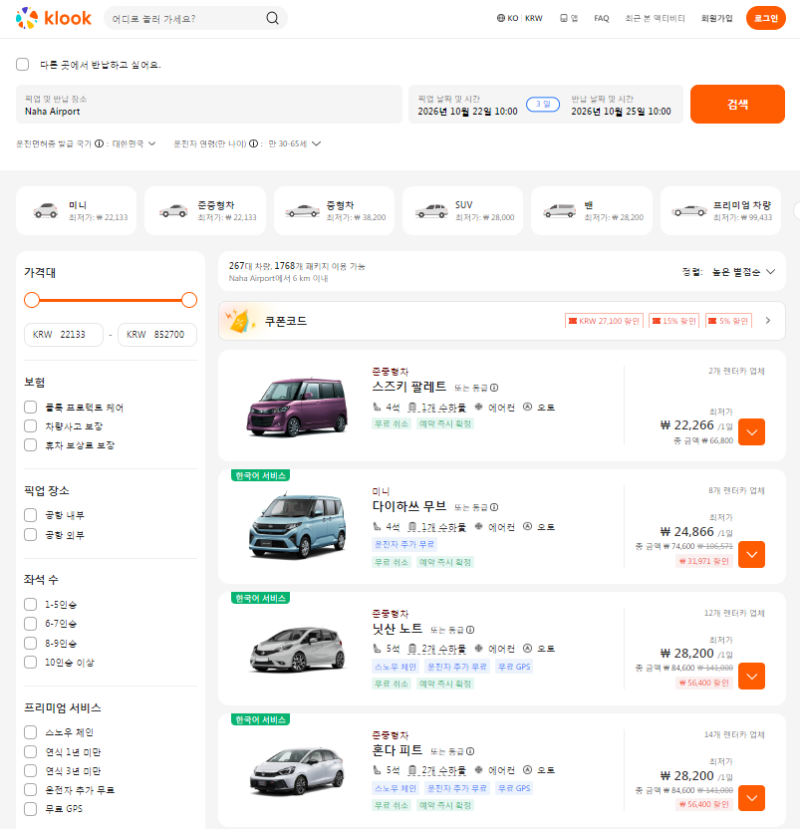Click the minimum price KRW 22133 field
This screenshot has height=829, width=800.
[64, 335]
